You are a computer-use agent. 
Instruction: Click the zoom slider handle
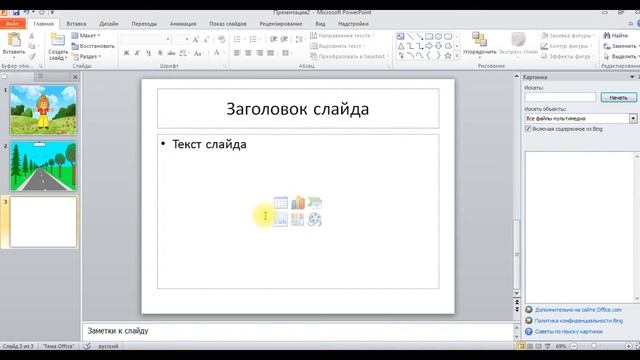coord(593,346)
